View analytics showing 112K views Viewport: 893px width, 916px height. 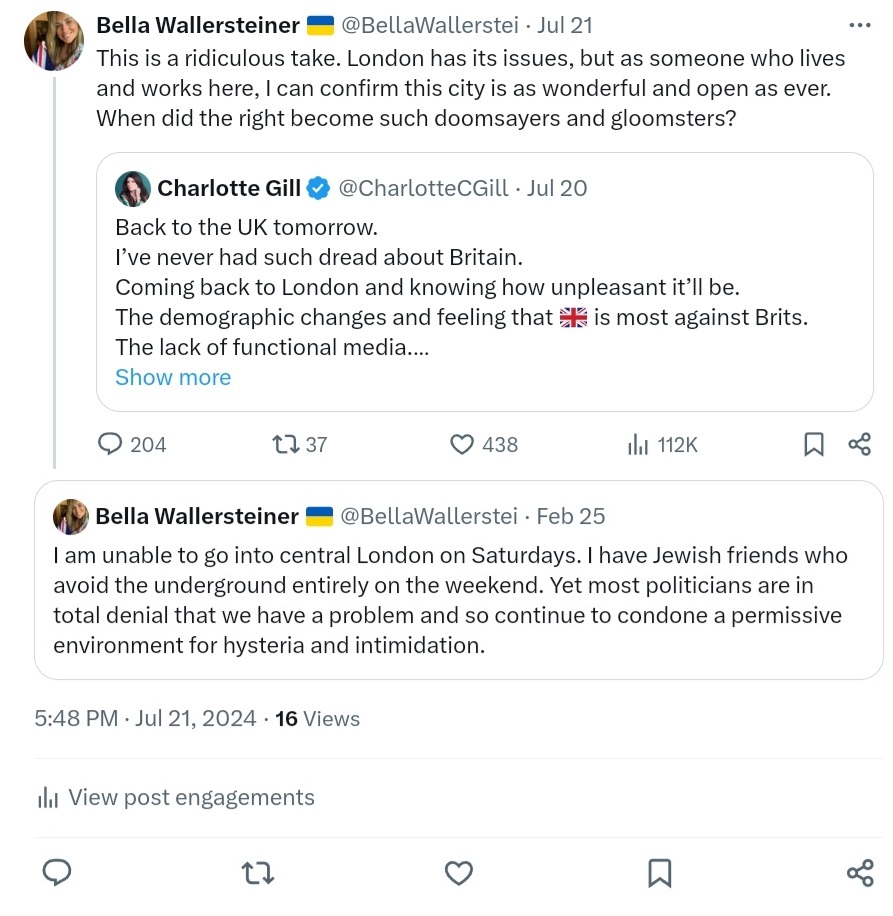point(662,445)
